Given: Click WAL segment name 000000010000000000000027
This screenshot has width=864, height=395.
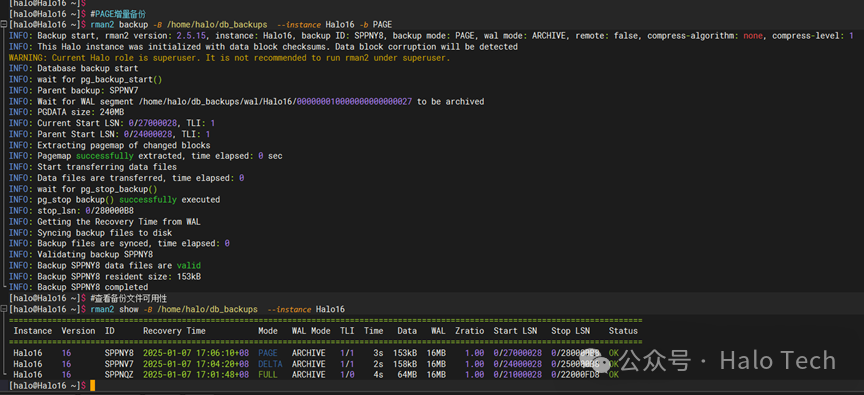Looking at the screenshot, I should click(354, 101).
